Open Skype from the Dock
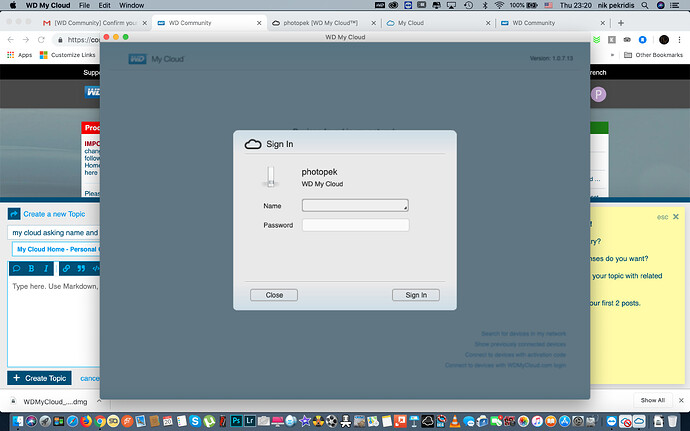The height and width of the screenshot is (431, 690). [195, 421]
